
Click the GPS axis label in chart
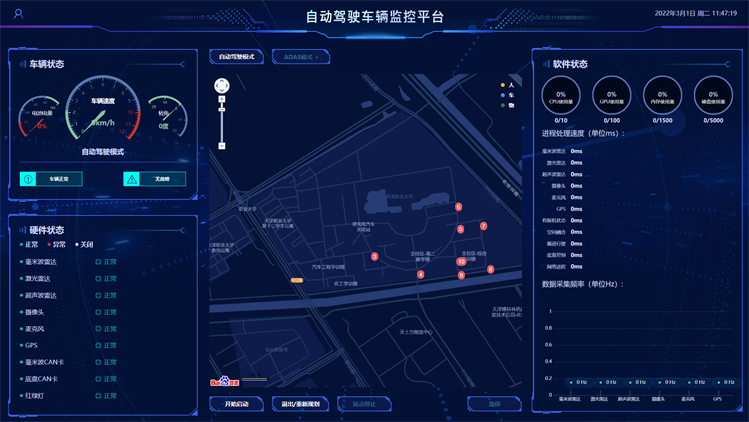pyautogui.click(x=717, y=399)
